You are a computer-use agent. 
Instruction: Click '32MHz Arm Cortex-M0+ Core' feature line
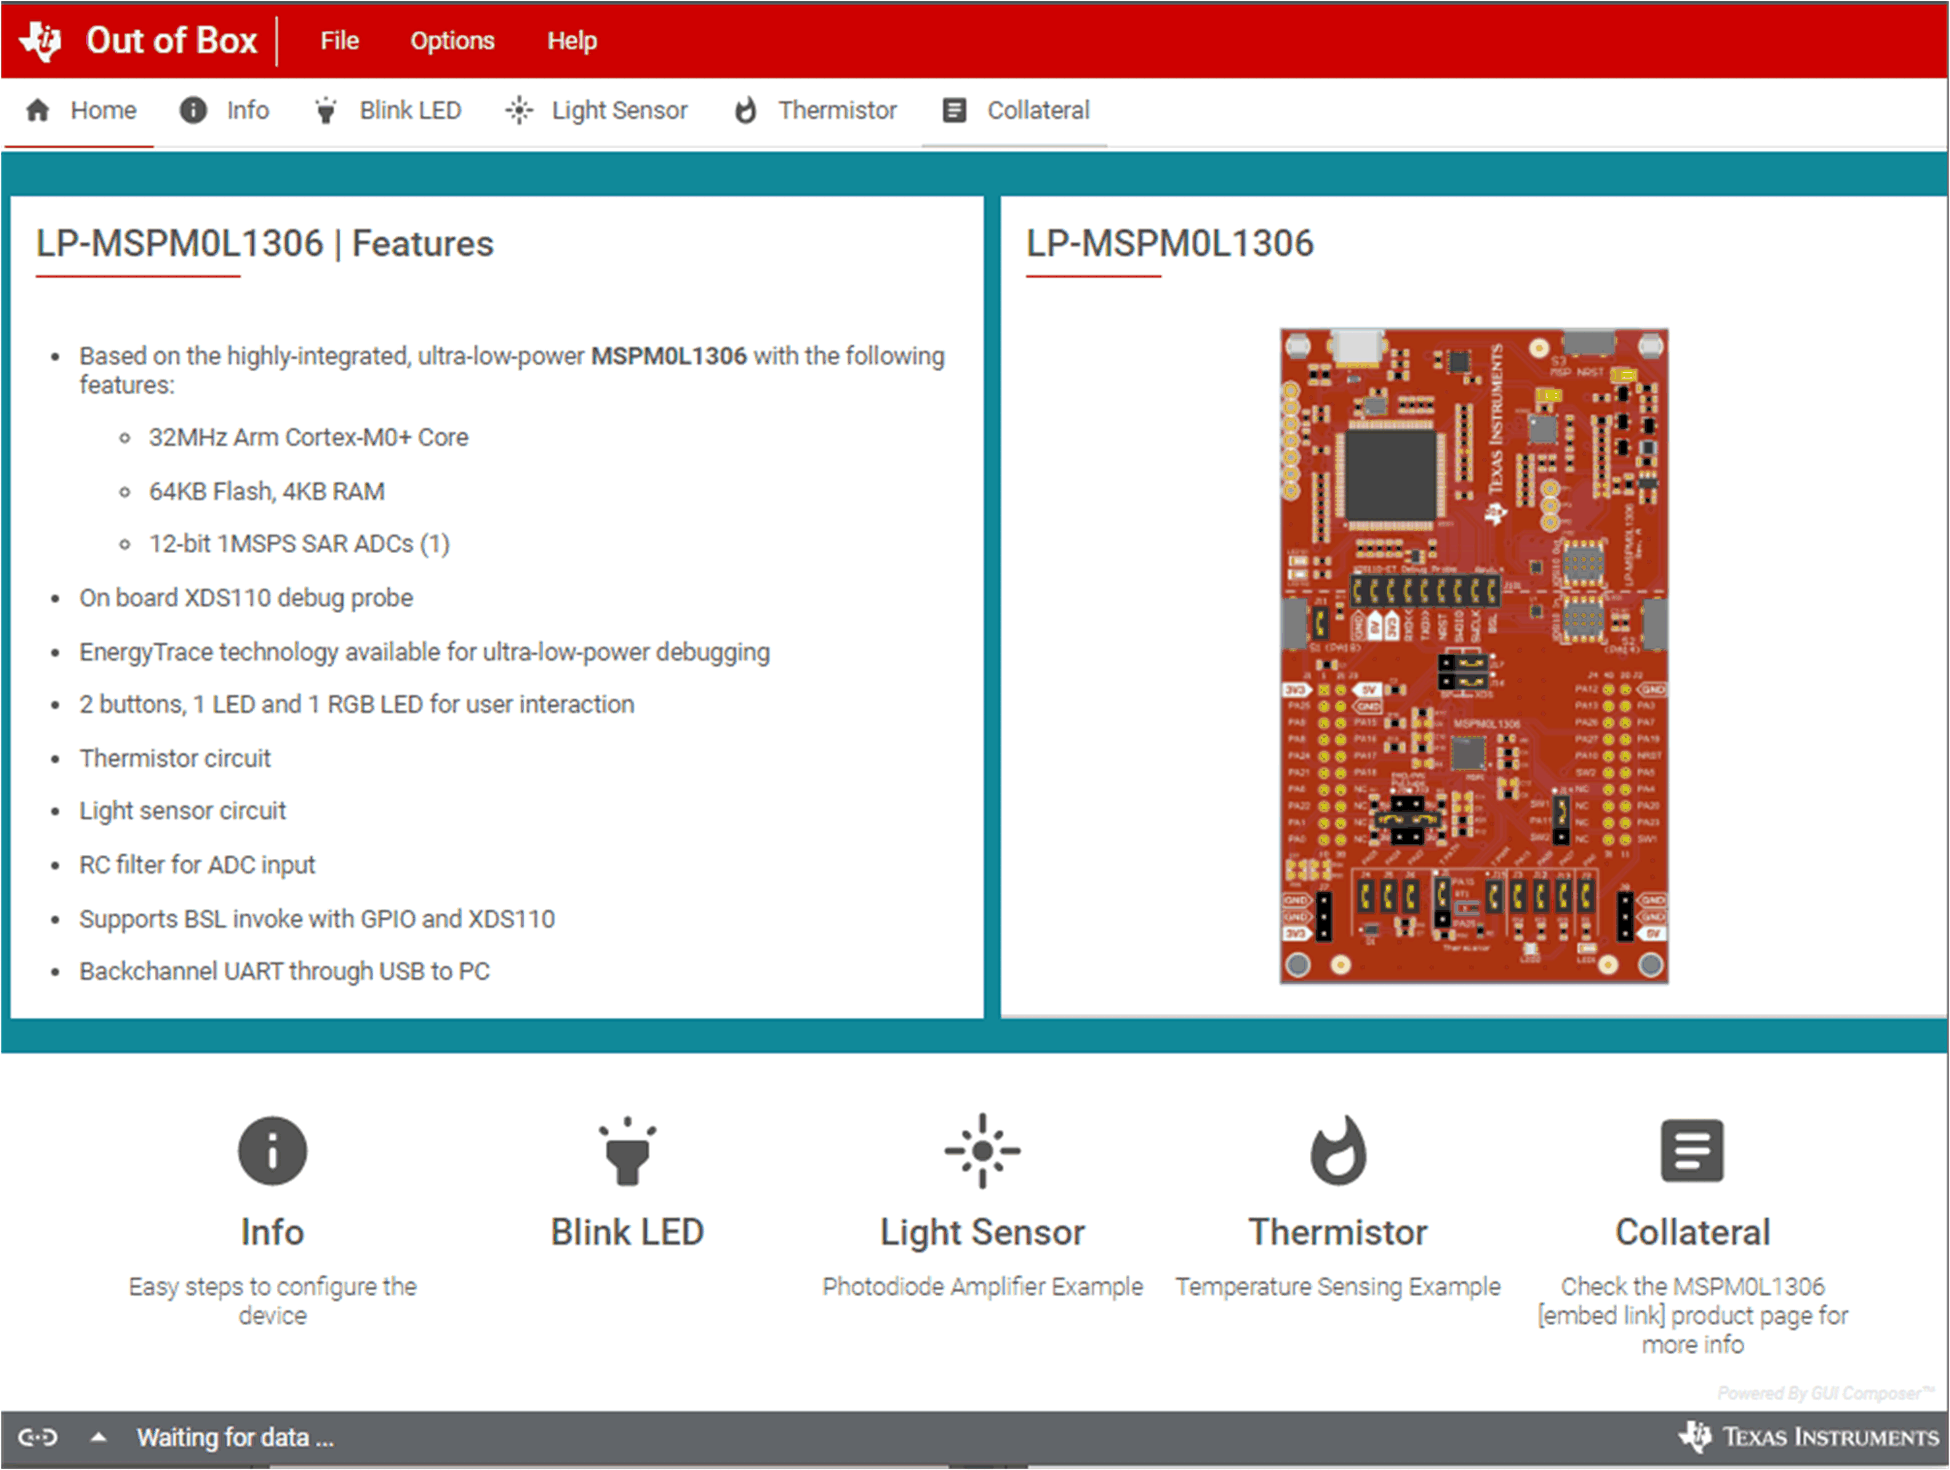pos(309,438)
